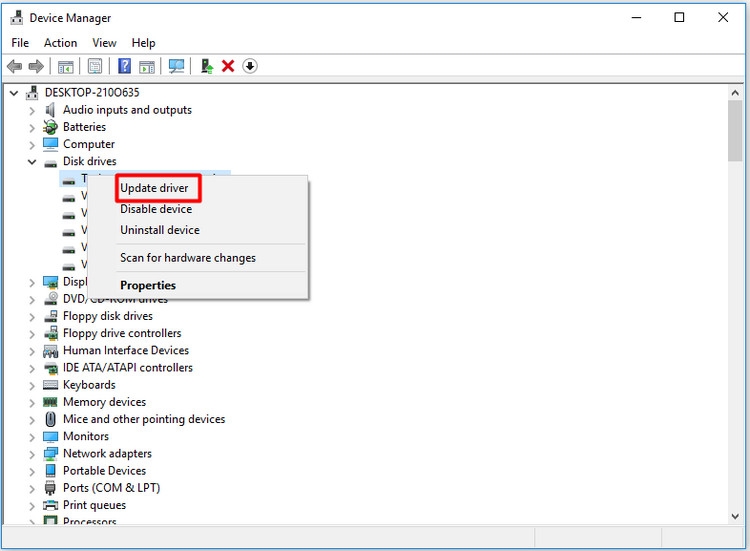Collapse the DESKTOP-2100635 root node

click(14, 93)
